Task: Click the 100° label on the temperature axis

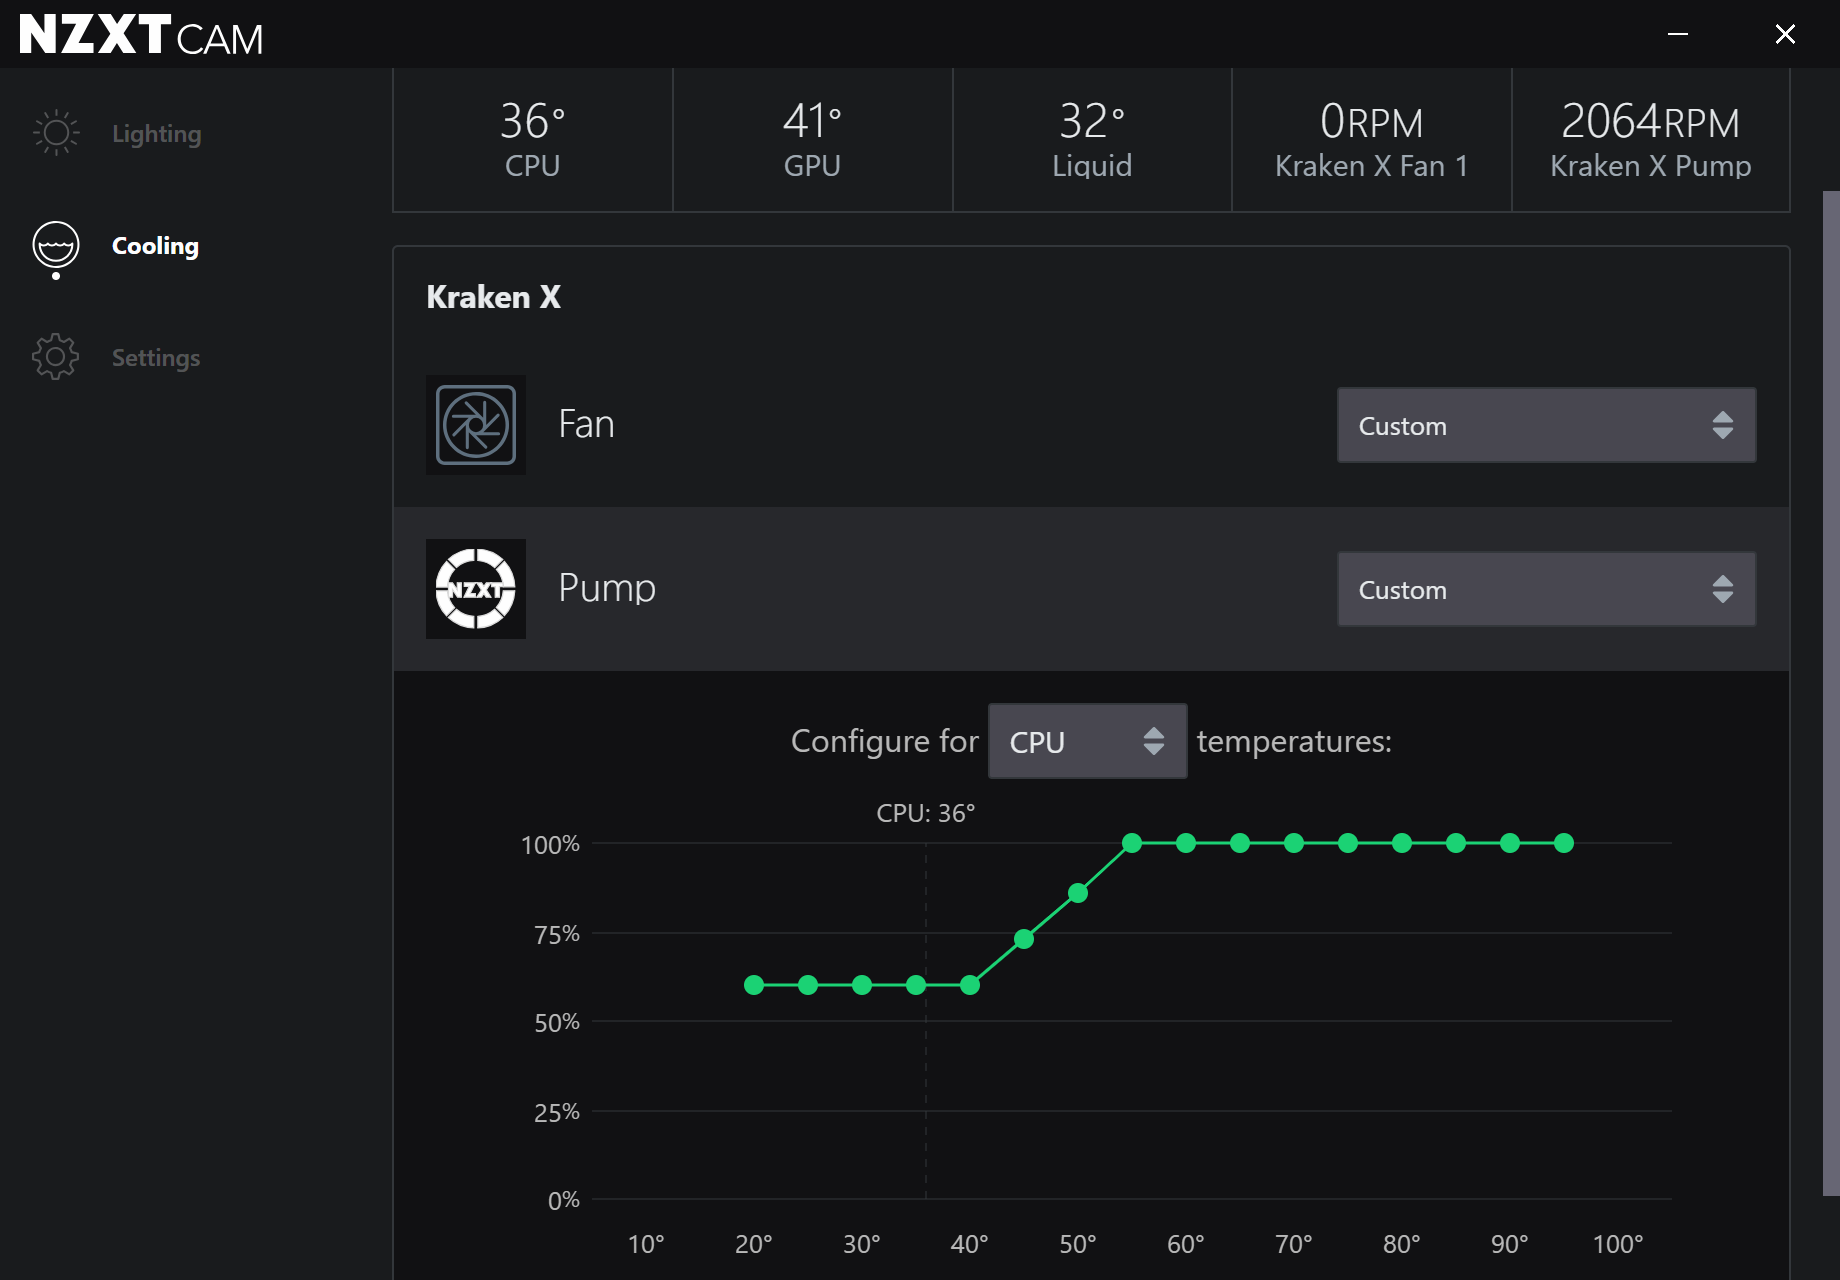Action: tap(1618, 1244)
